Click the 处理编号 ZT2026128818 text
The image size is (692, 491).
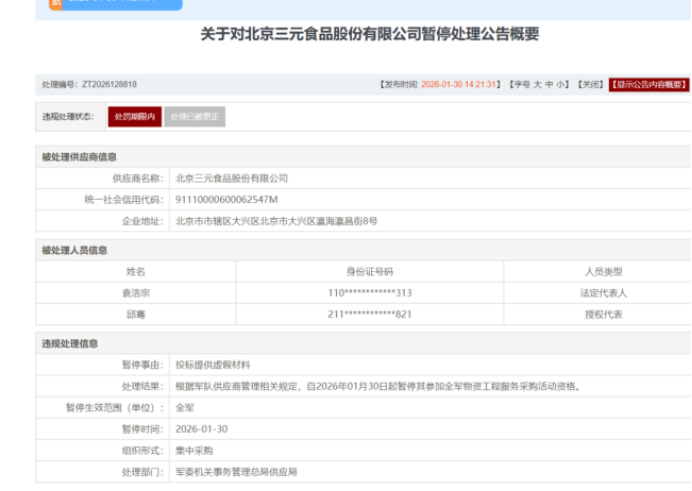click(x=89, y=84)
